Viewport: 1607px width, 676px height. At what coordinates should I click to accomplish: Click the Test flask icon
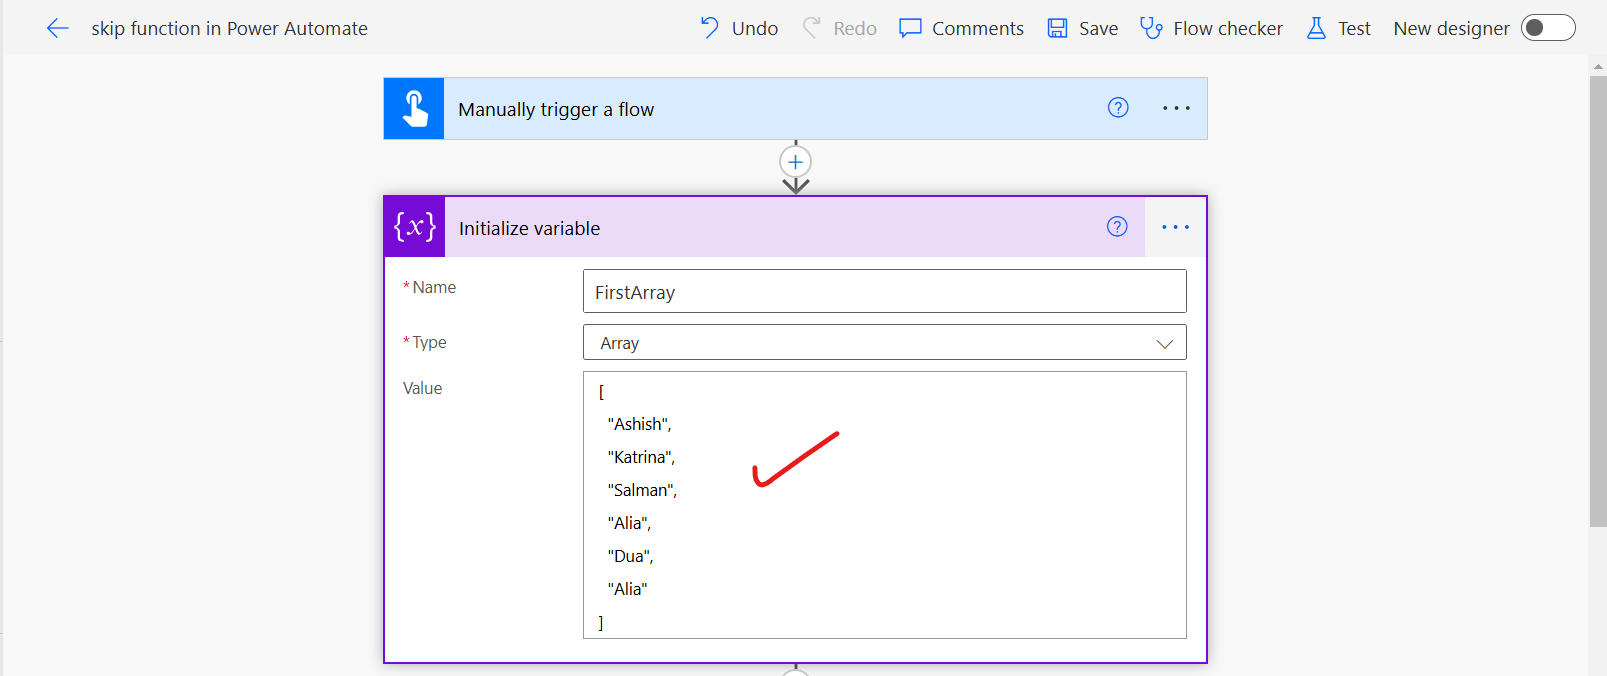click(x=1316, y=28)
